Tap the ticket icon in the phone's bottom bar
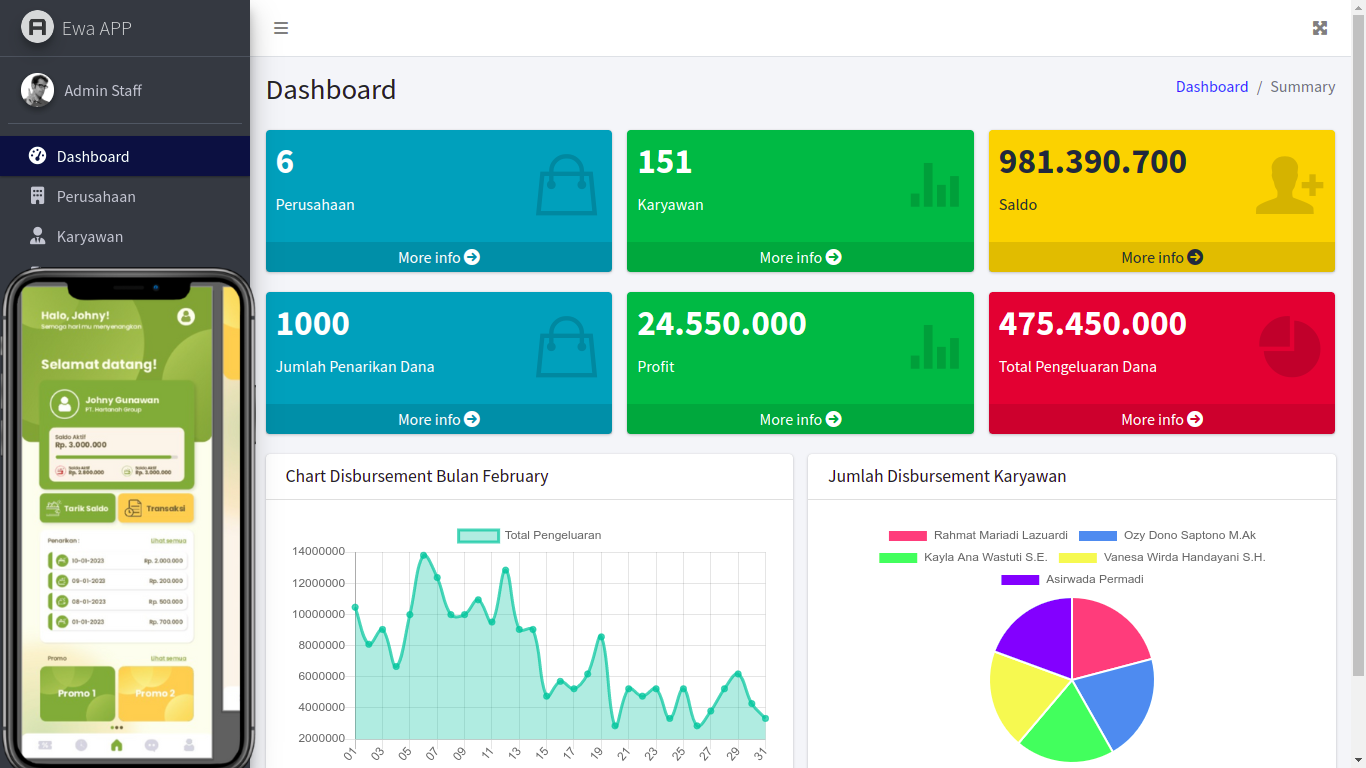Viewport: 1366px width, 768px height. pos(45,745)
